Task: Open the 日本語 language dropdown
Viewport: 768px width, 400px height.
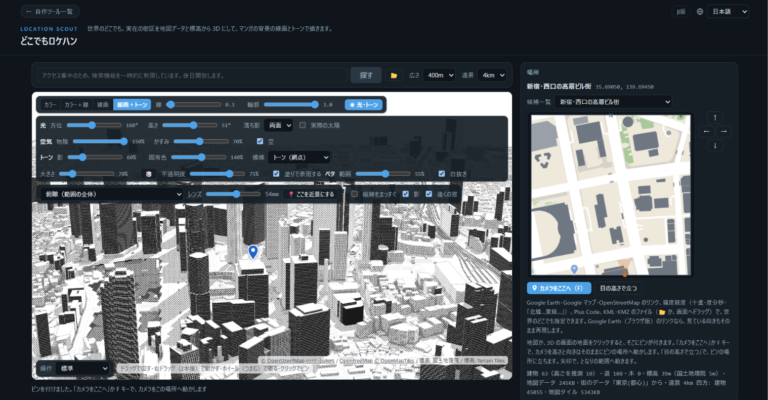Action: coord(728,12)
